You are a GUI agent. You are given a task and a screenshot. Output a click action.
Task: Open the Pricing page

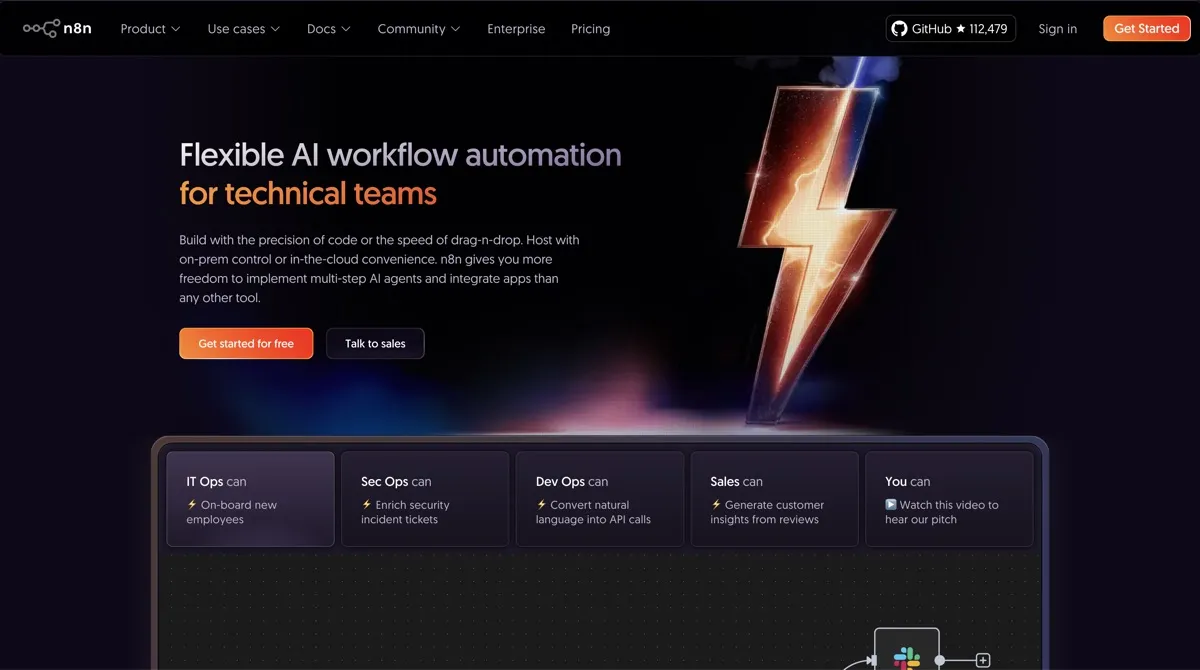pos(590,28)
